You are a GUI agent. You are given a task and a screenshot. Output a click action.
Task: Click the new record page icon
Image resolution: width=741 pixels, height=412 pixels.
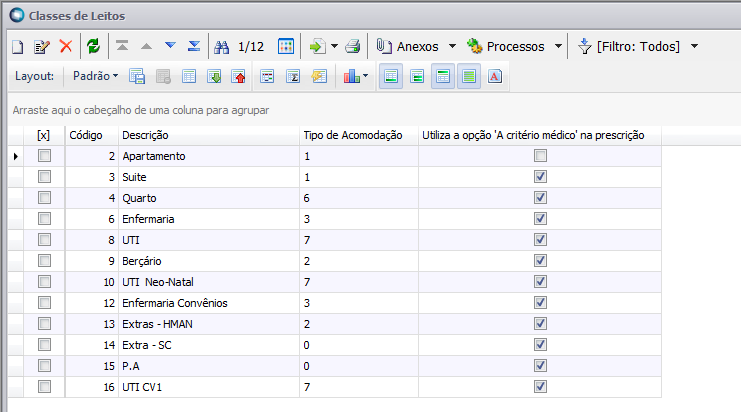(17, 47)
